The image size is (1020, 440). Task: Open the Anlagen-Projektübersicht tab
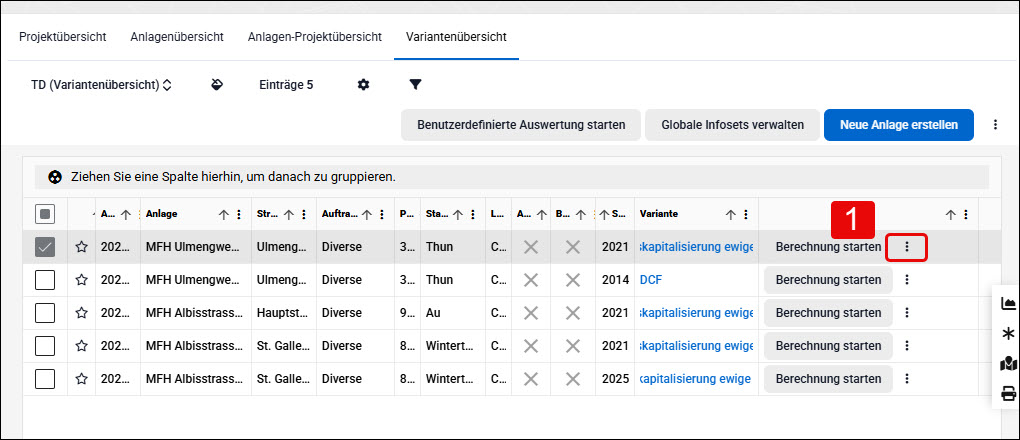click(x=315, y=36)
